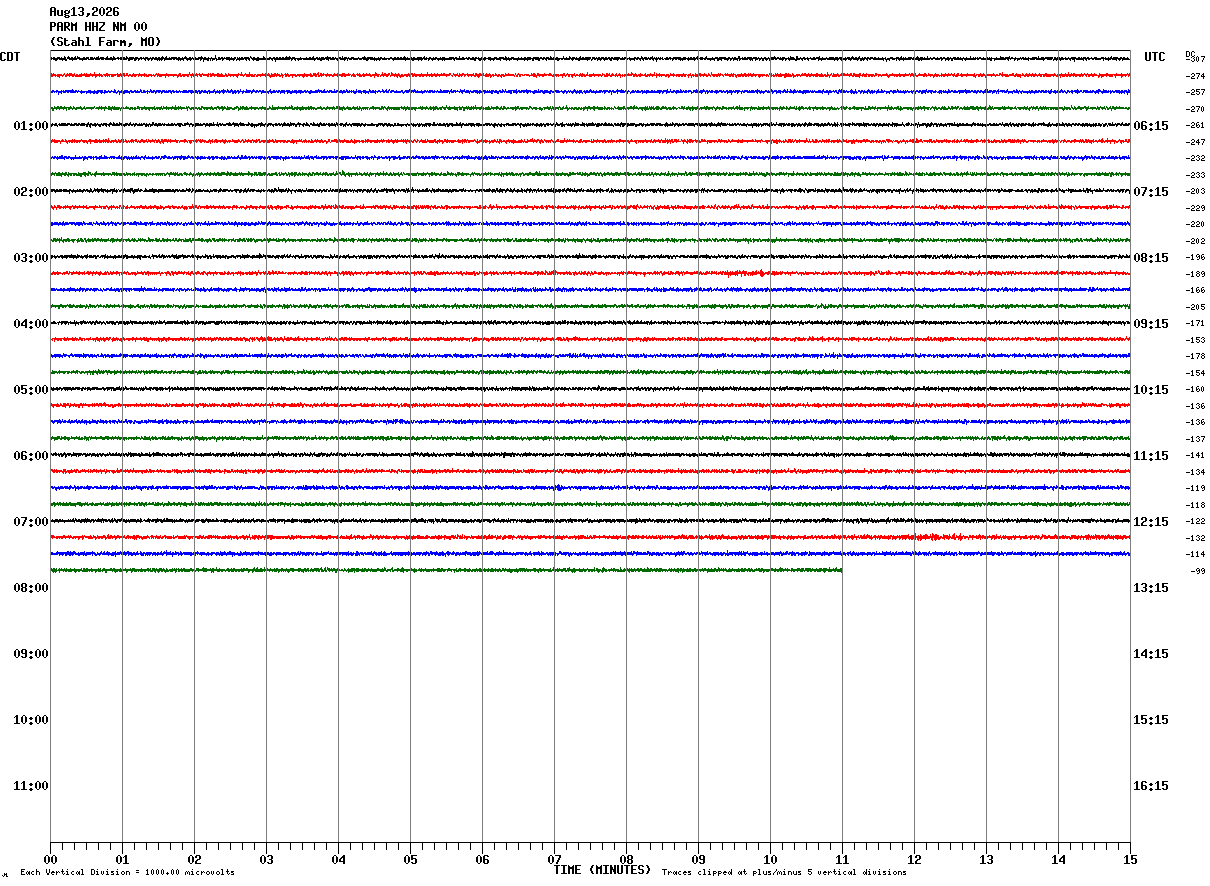
Task: Select the 06:15 UTC time label
Action: click(1151, 126)
